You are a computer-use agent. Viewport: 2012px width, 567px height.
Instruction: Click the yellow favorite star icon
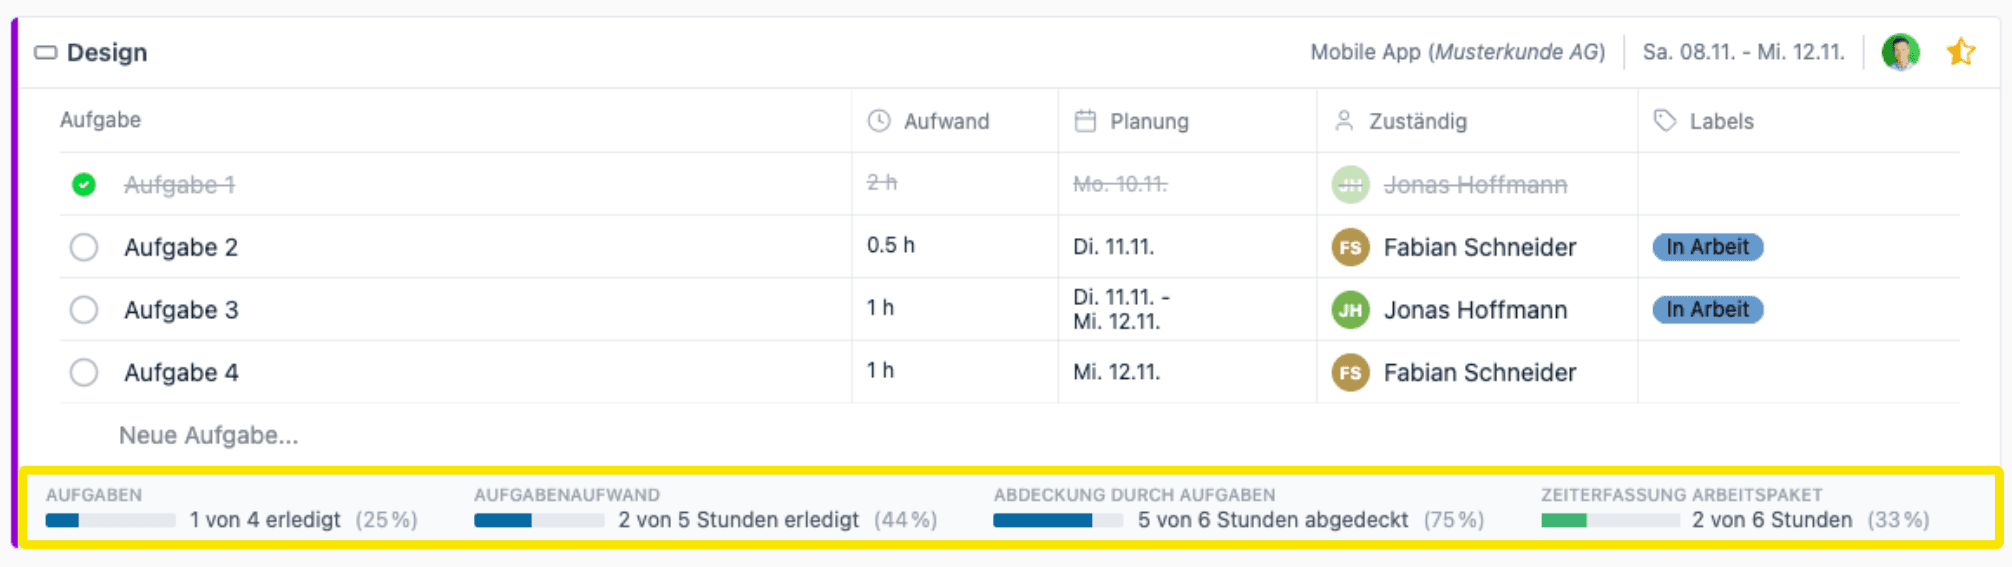click(x=1960, y=52)
